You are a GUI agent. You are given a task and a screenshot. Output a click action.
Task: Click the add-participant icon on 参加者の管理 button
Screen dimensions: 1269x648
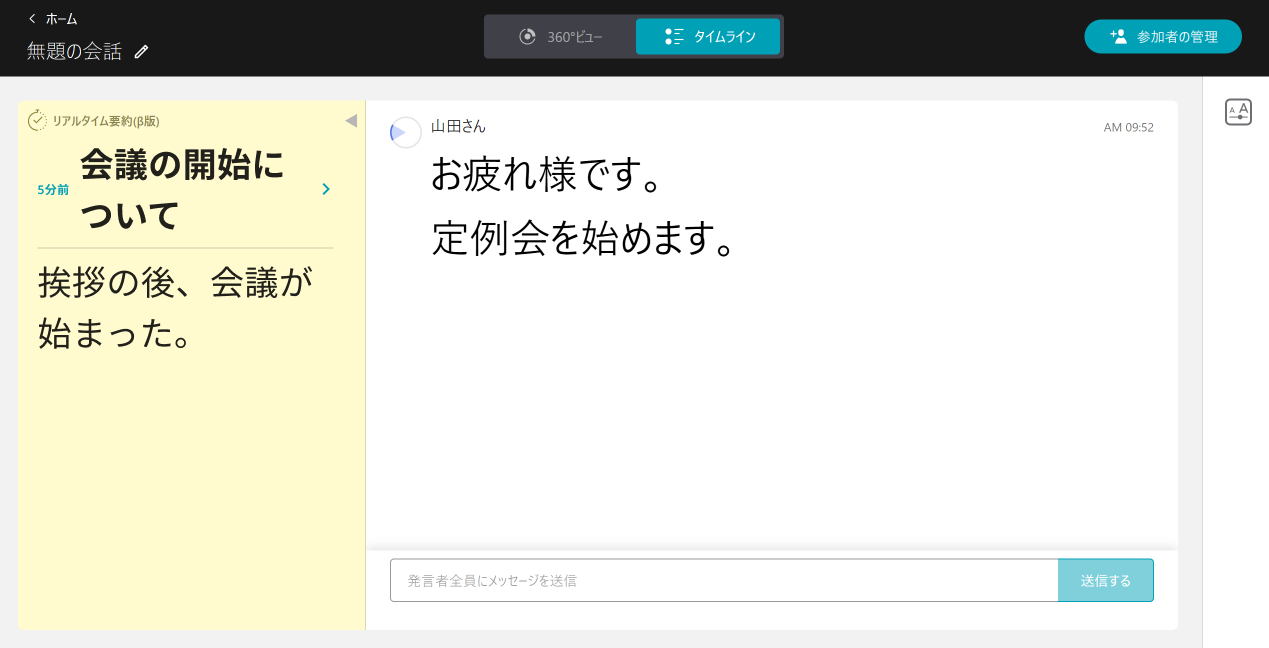[x=1117, y=36]
